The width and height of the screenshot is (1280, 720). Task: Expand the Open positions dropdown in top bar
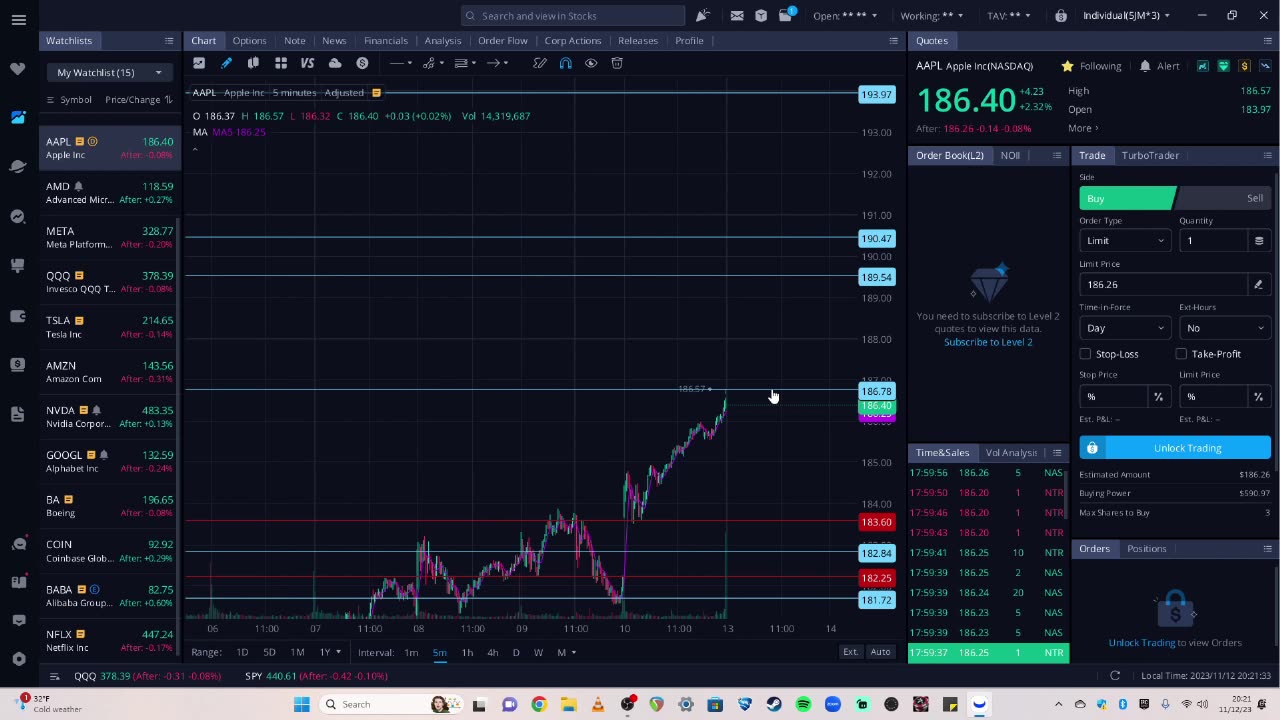point(844,16)
